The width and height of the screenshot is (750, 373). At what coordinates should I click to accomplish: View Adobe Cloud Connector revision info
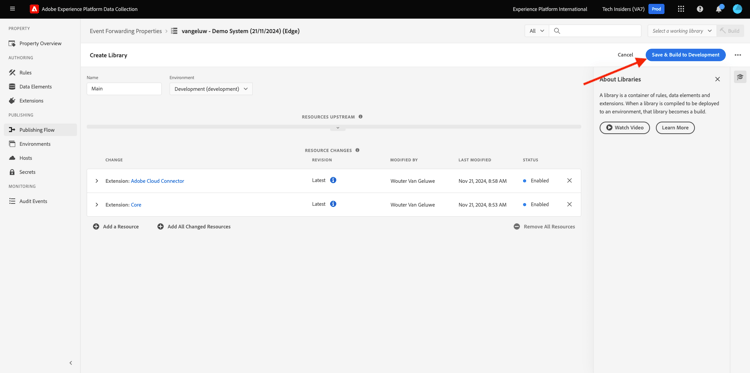333,180
